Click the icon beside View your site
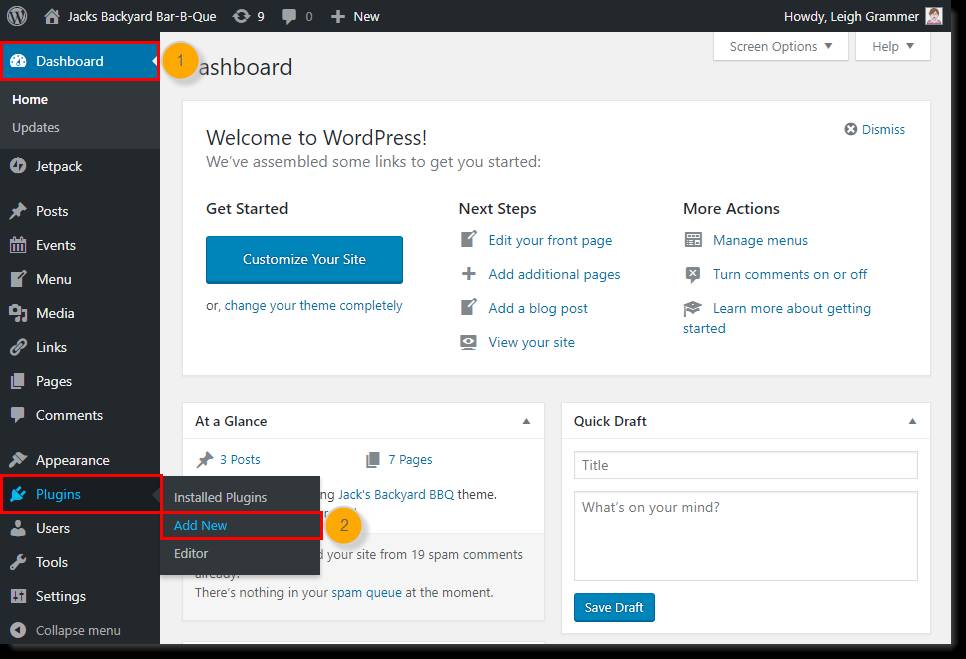Screen dimensions: 966x659 (469, 342)
